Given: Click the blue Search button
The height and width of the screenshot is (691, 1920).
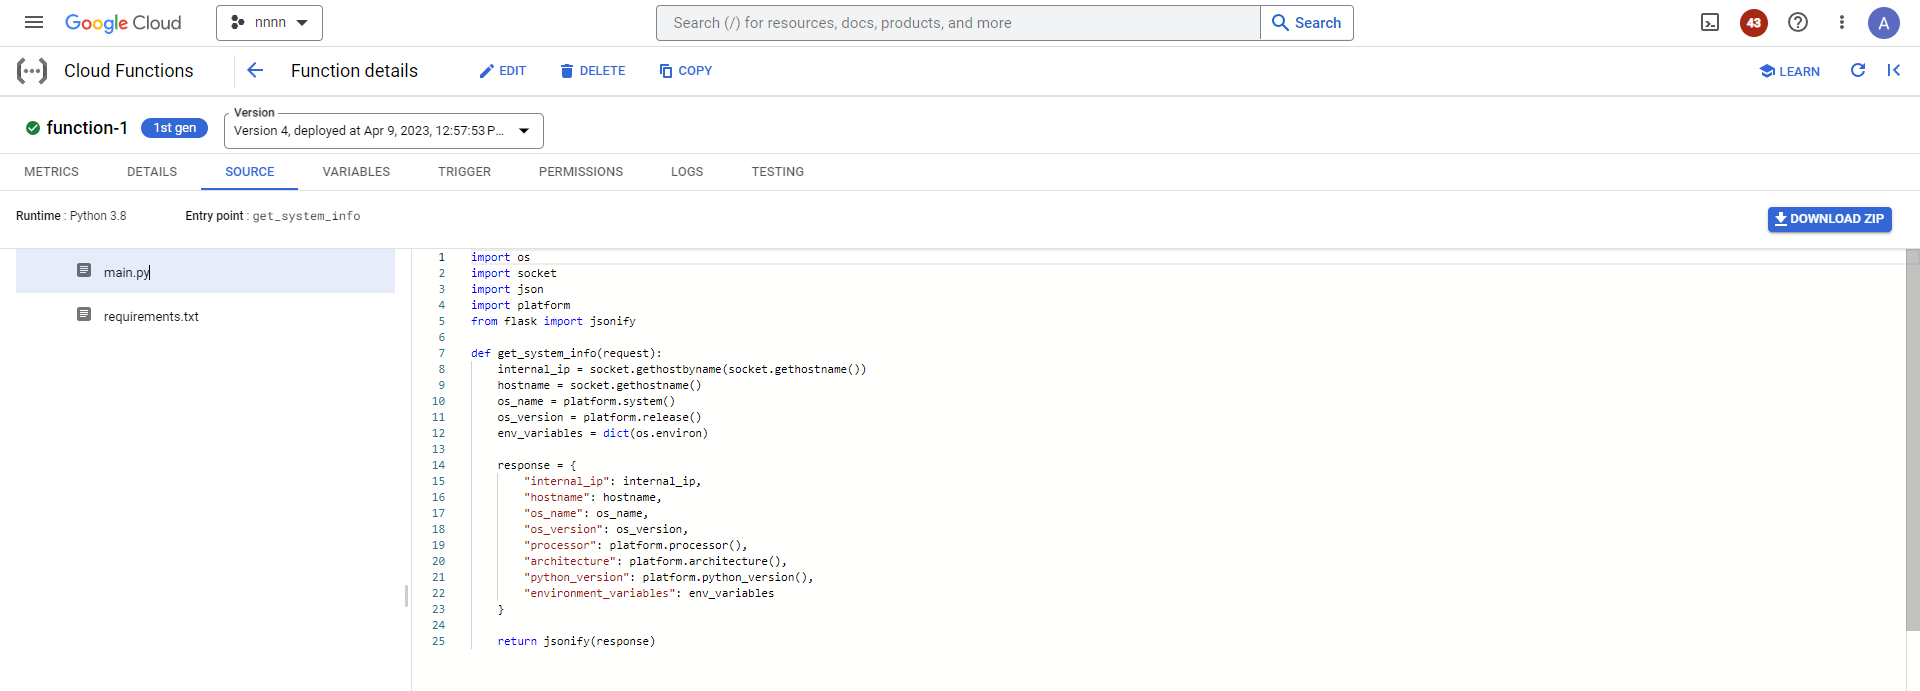Looking at the screenshot, I should click(1307, 23).
